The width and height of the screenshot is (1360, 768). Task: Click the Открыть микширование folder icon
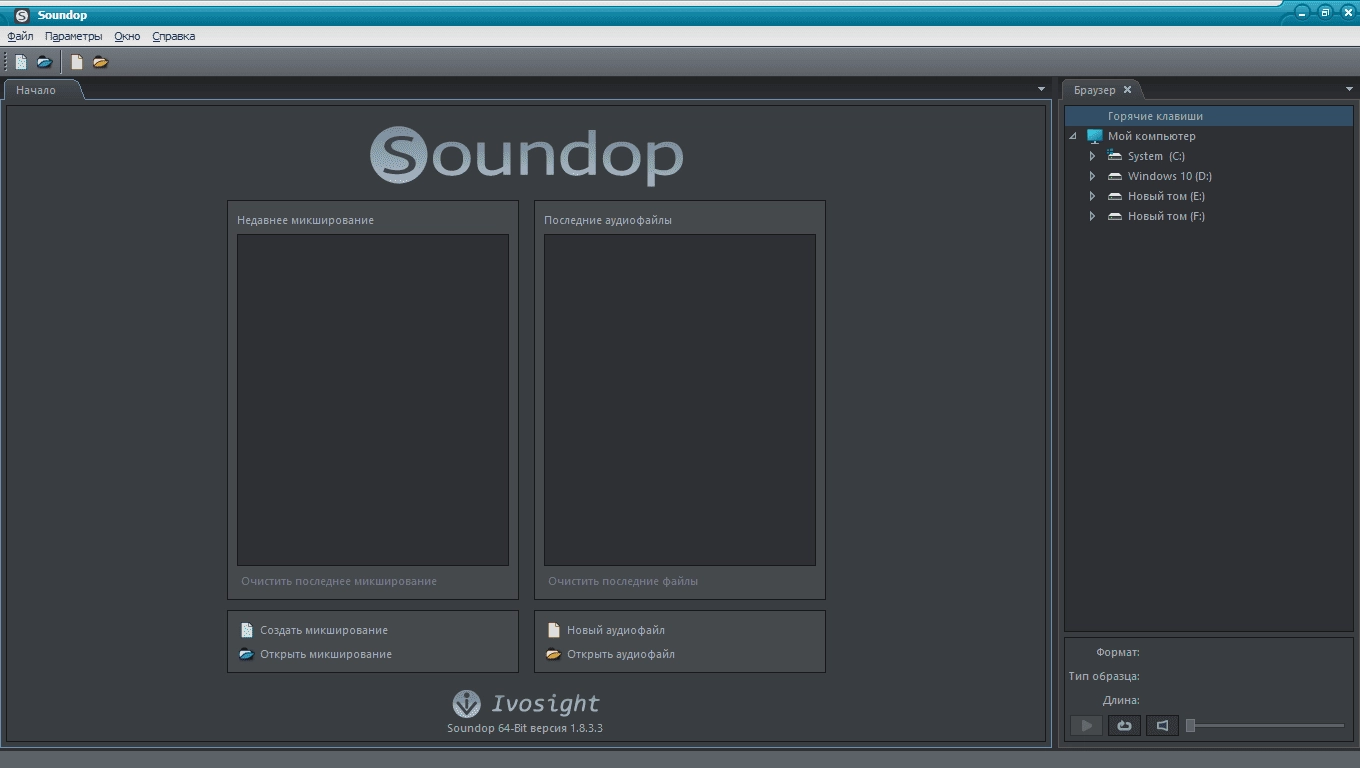[247, 654]
